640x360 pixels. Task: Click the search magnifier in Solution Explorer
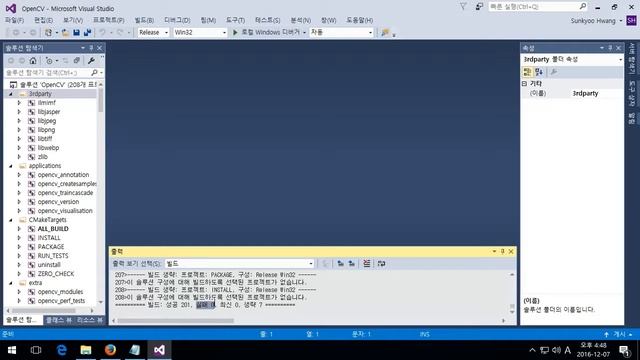(x=94, y=73)
